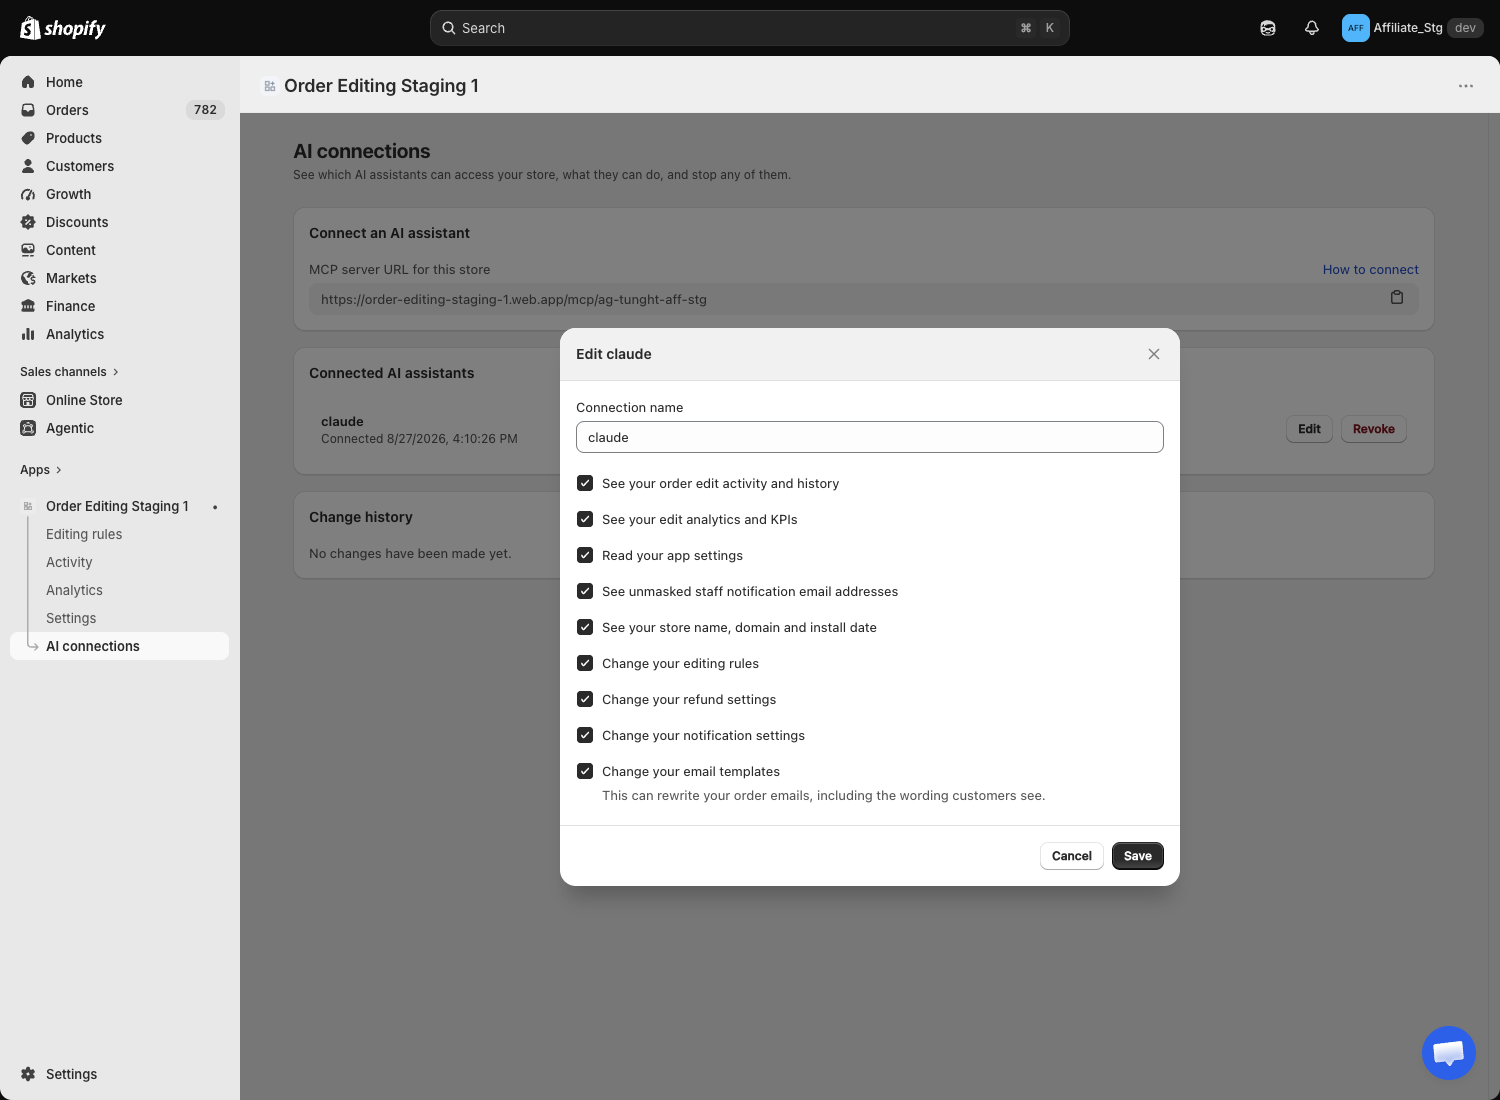This screenshot has width=1500, height=1100.
Task: Open Editing rules in the app menu
Action: (84, 534)
